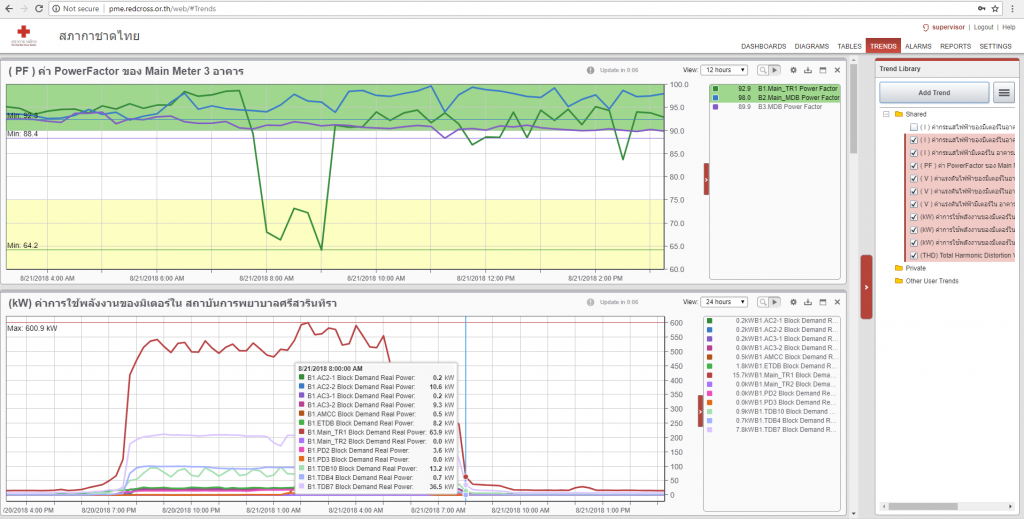
Task: Open the 24 hours View dropdown
Action: click(x=724, y=302)
